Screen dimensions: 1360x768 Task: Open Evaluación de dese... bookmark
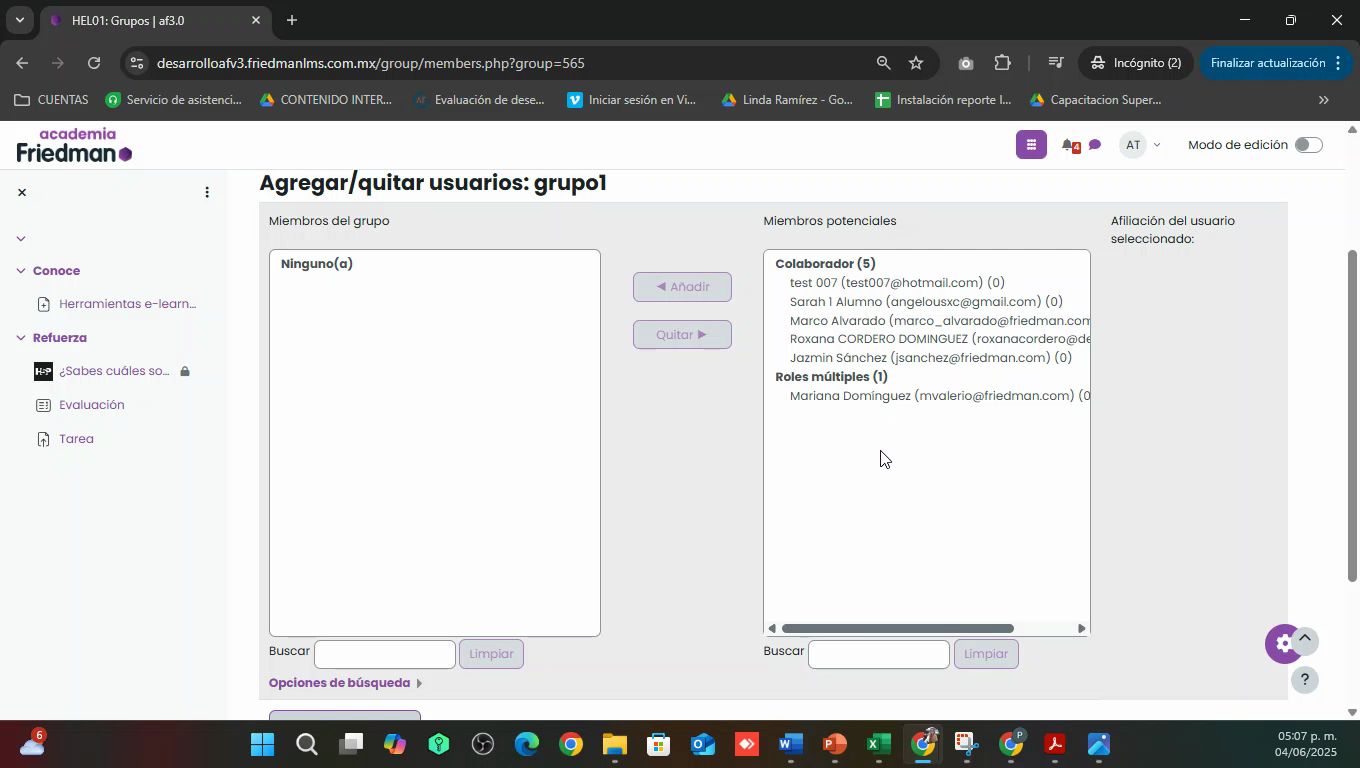pyautogui.click(x=479, y=100)
